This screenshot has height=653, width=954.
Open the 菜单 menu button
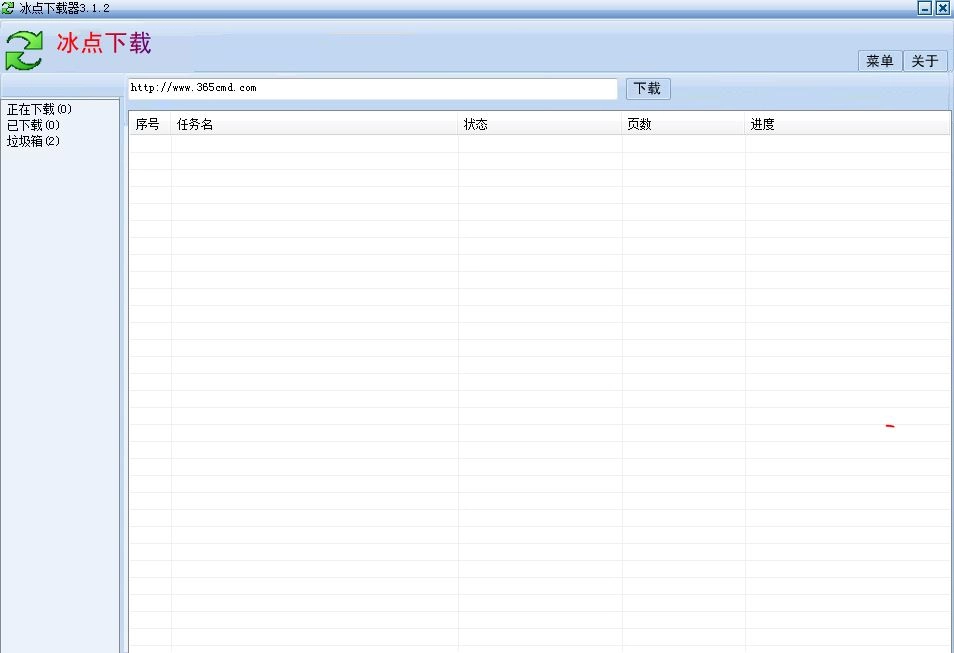pos(879,60)
